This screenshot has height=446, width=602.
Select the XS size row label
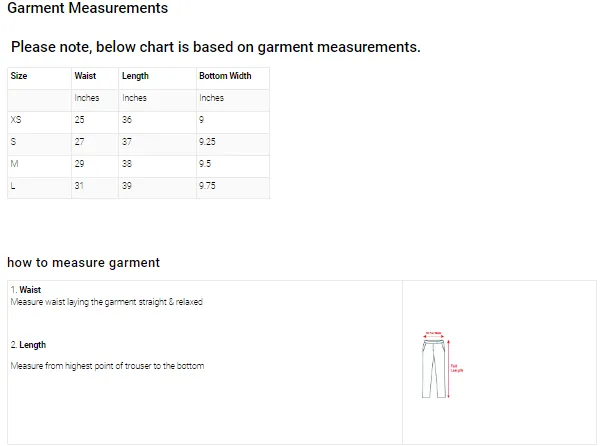click(x=16, y=120)
